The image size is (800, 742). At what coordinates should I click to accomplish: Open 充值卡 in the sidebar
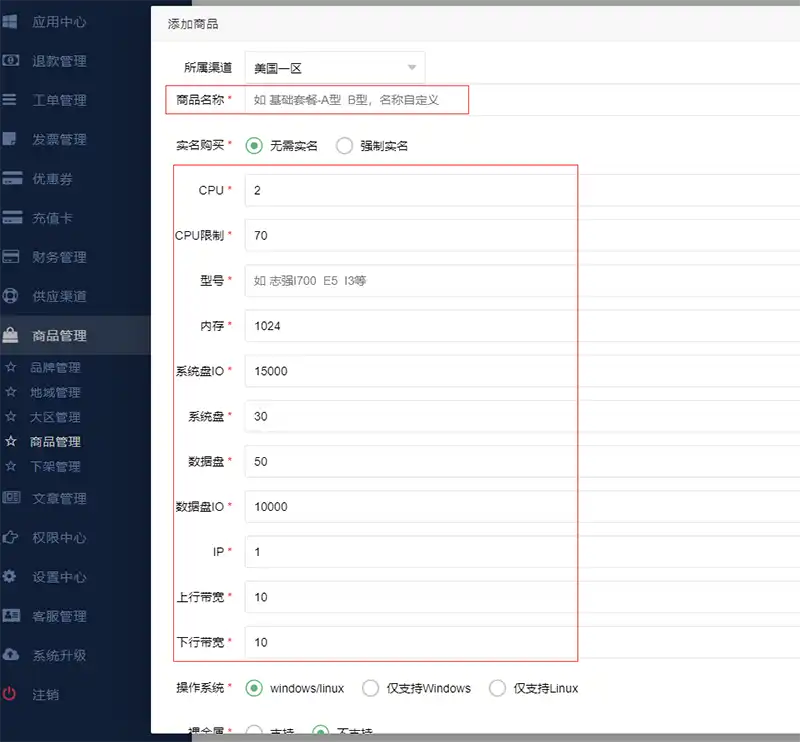point(53,218)
